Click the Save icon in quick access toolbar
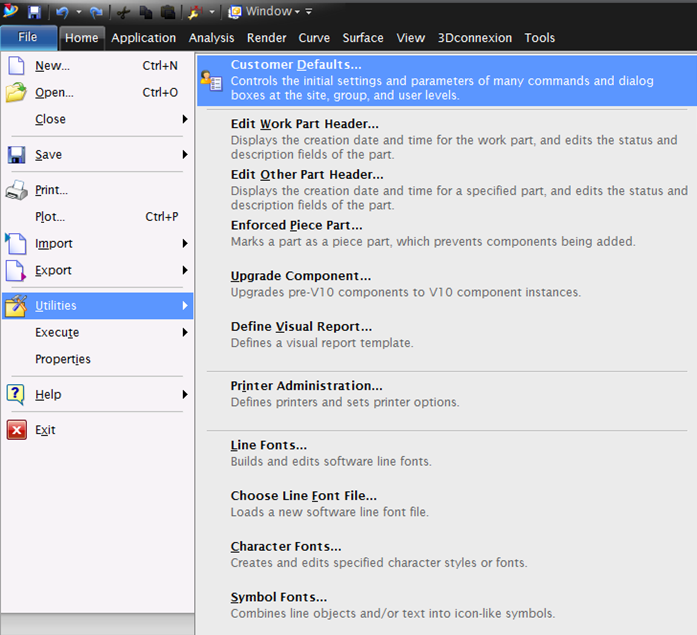Viewport: 697px width, 635px height. 34,11
